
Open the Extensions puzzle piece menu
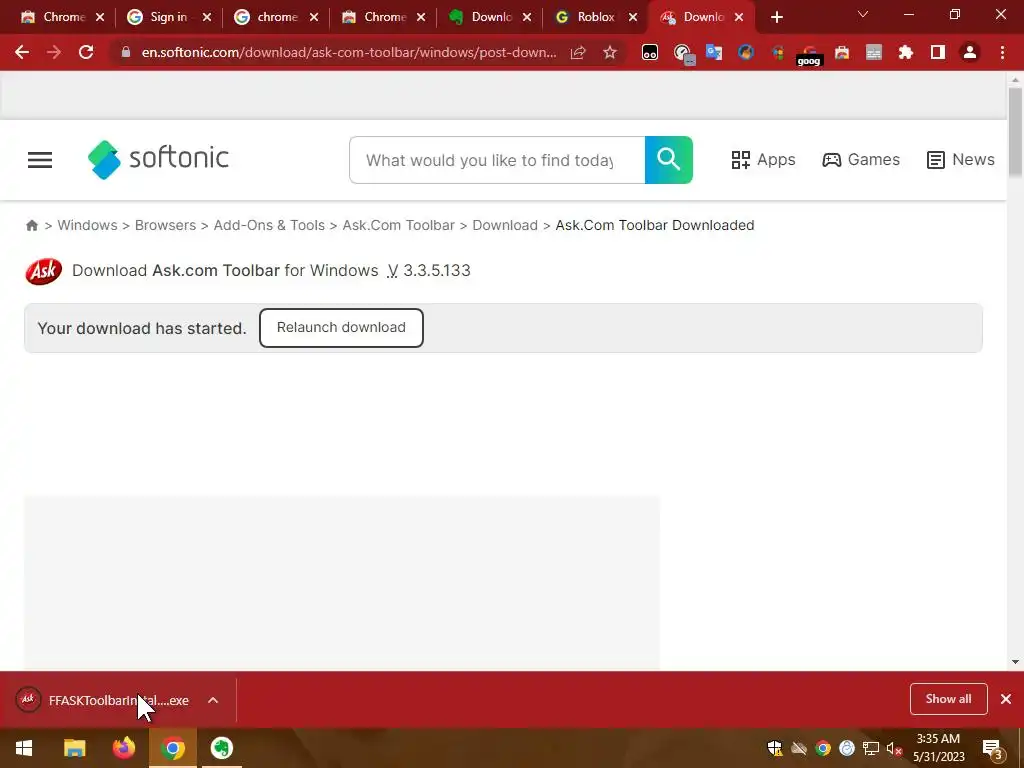[x=906, y=52]
